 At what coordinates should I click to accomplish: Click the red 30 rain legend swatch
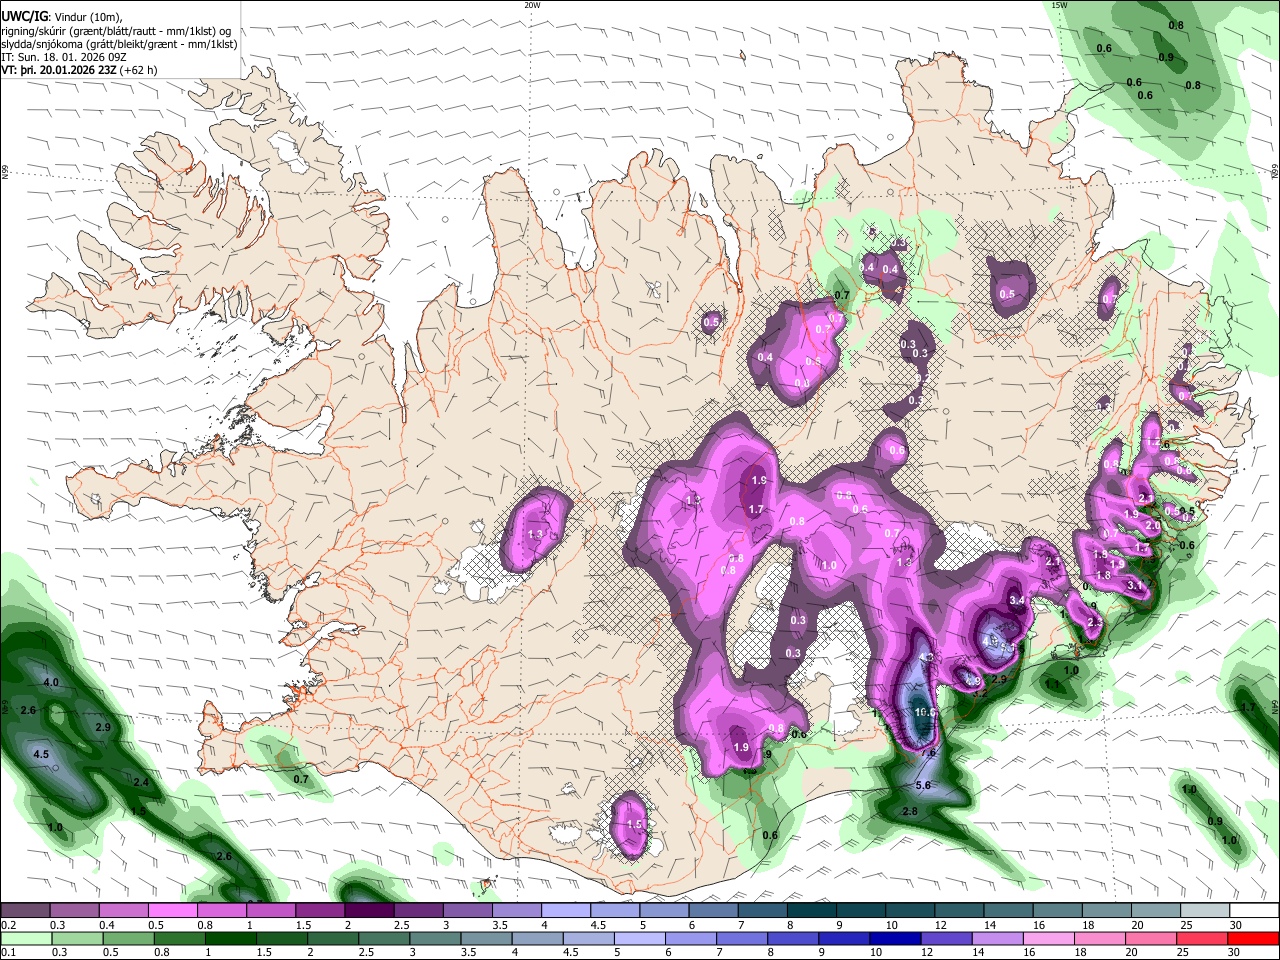1253,938
